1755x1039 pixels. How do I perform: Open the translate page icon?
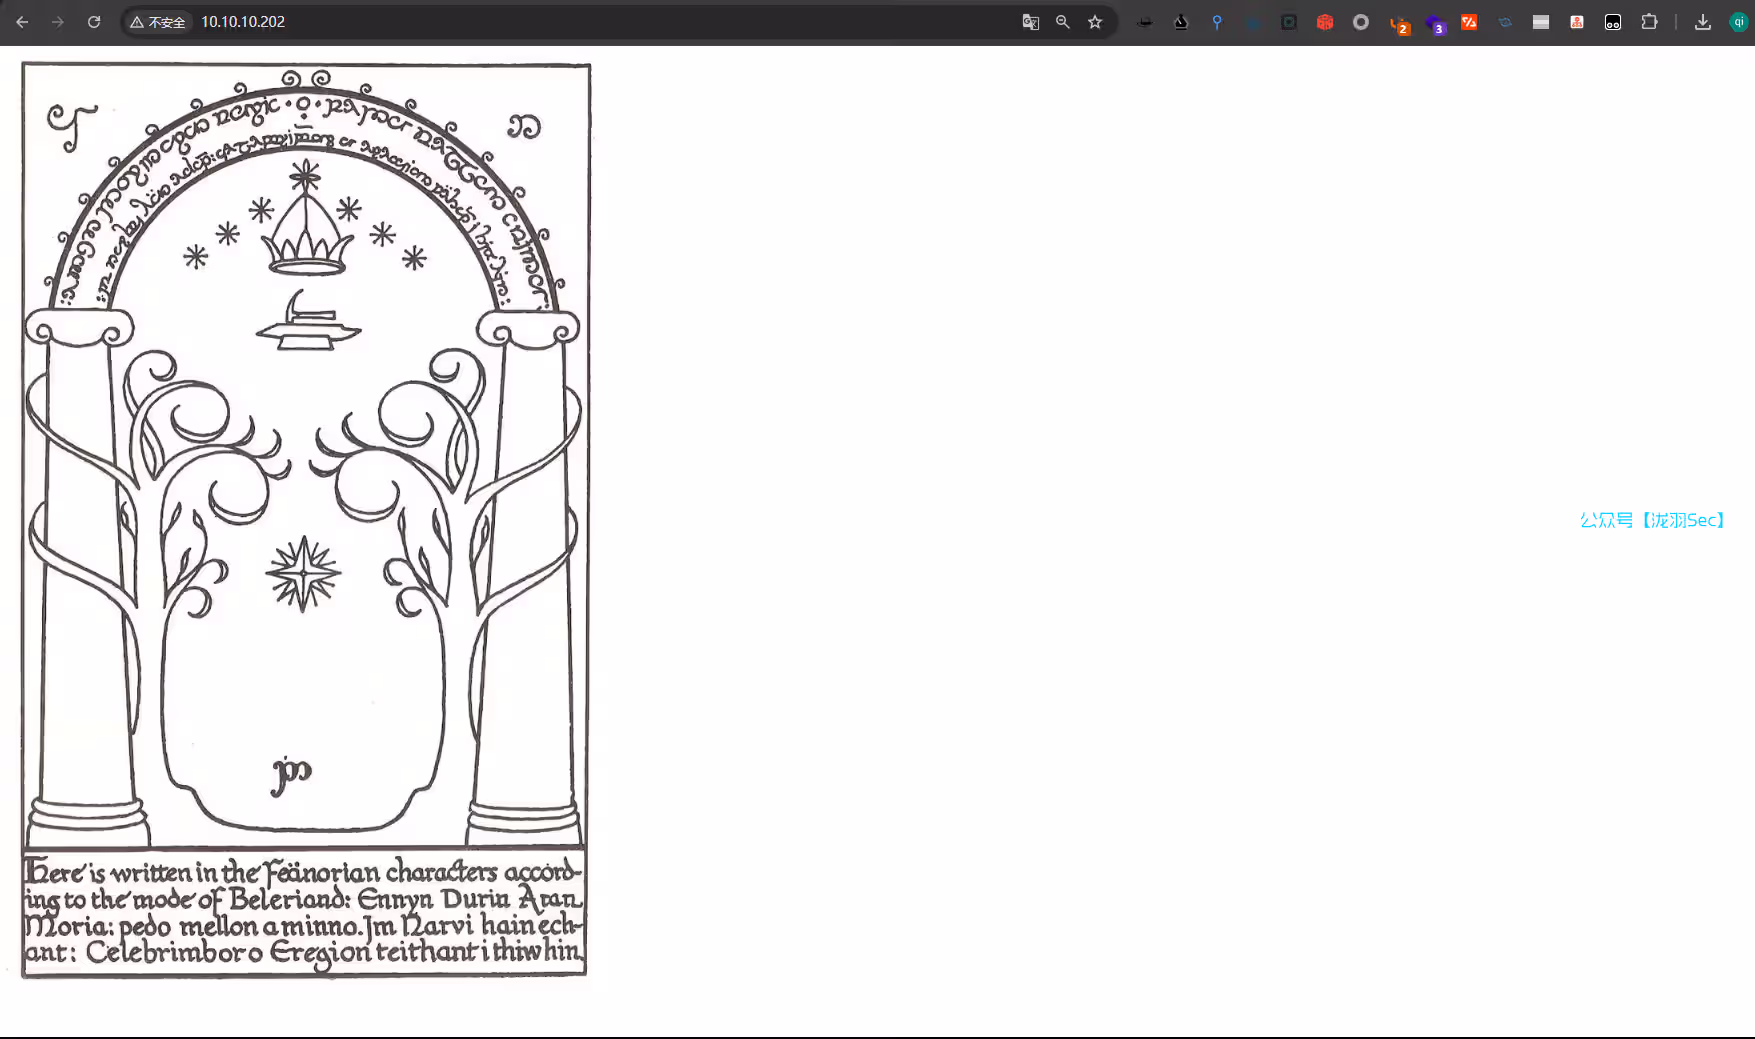[1031, 22]
